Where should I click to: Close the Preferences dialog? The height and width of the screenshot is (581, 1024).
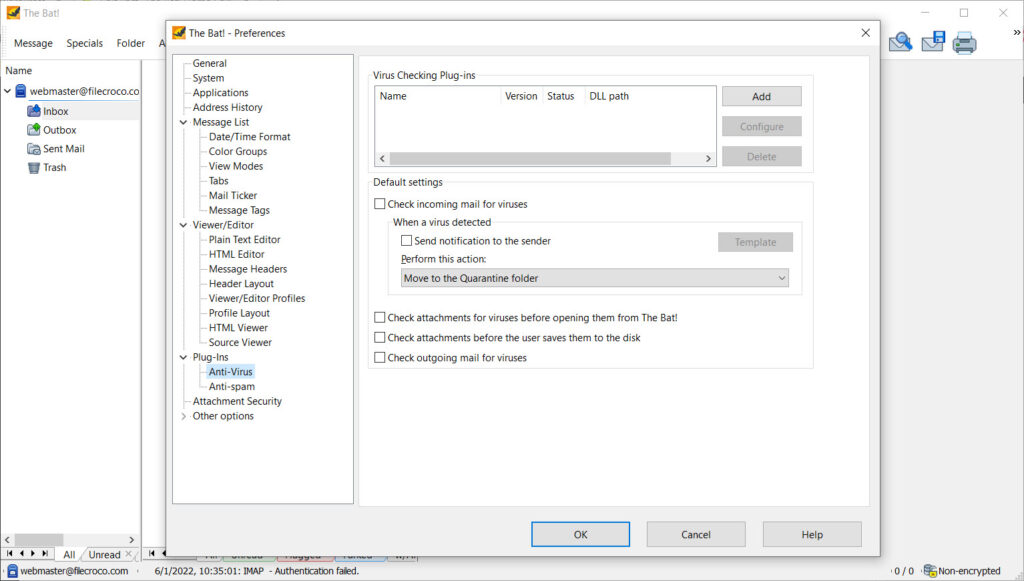coord(865,33)
